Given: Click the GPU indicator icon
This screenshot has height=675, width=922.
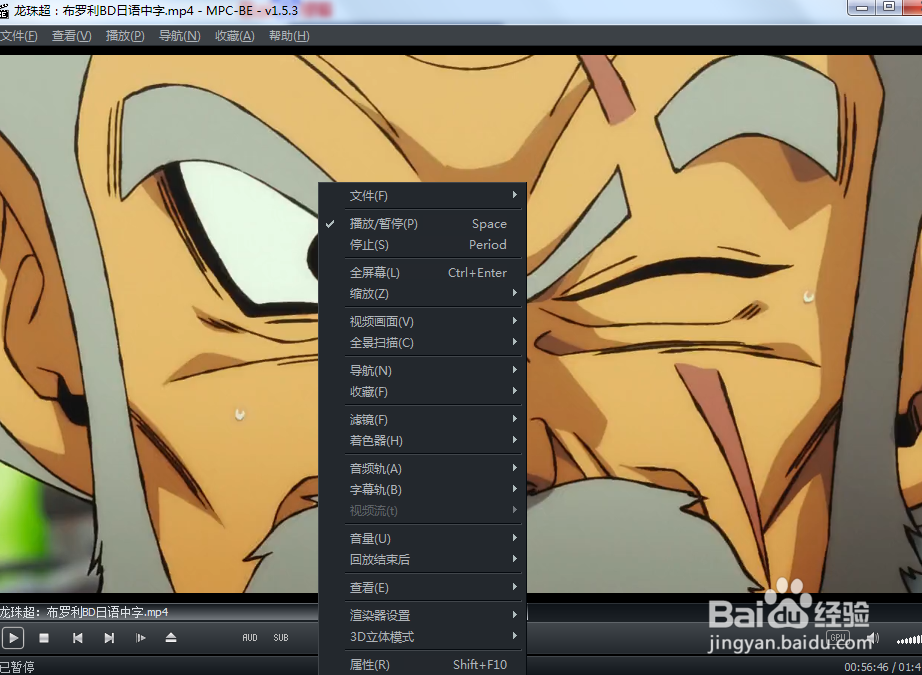Looking at the screenshot, I should tap(838, 637).
